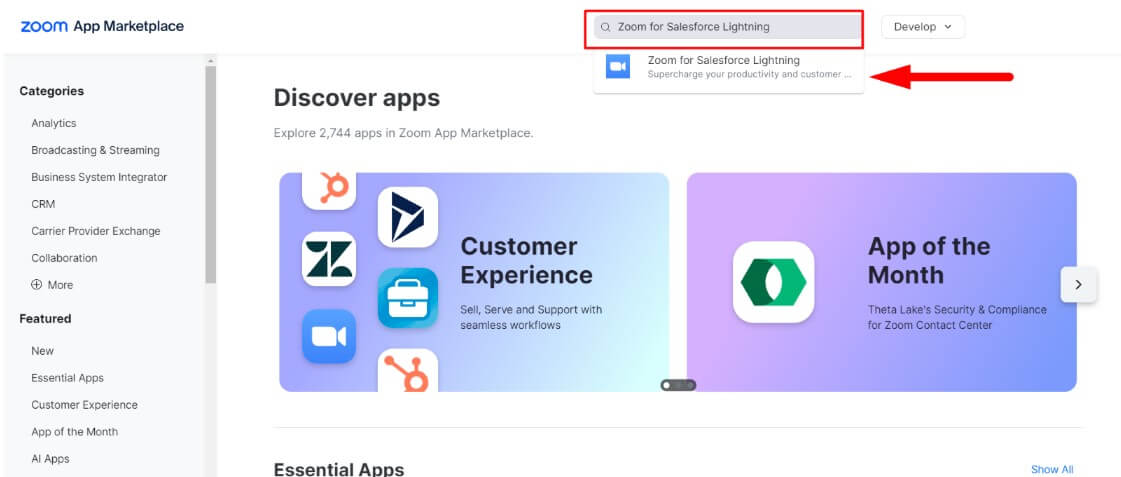Open the New featured list
This screenshot has width=1121, height=477.
tap(42, 350)
